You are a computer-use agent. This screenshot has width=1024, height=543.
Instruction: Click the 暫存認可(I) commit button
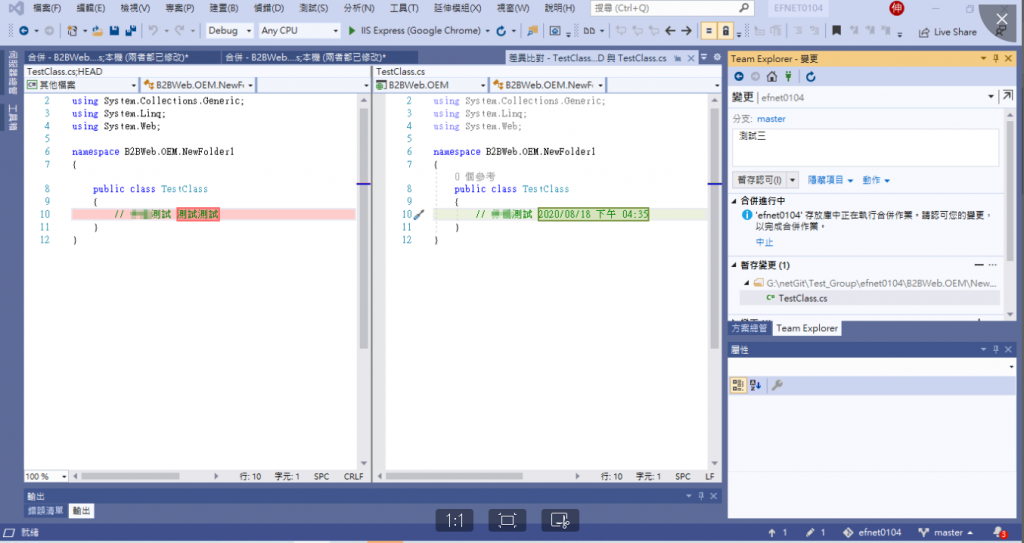point(760,180)
